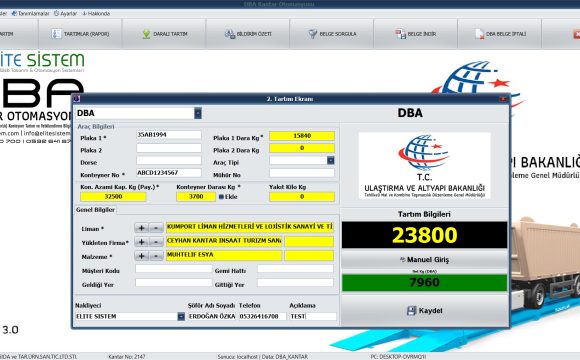Click the Açıklama field containing TEST
The height and width of the screenshot is (360, 580).
coord(313,316)
